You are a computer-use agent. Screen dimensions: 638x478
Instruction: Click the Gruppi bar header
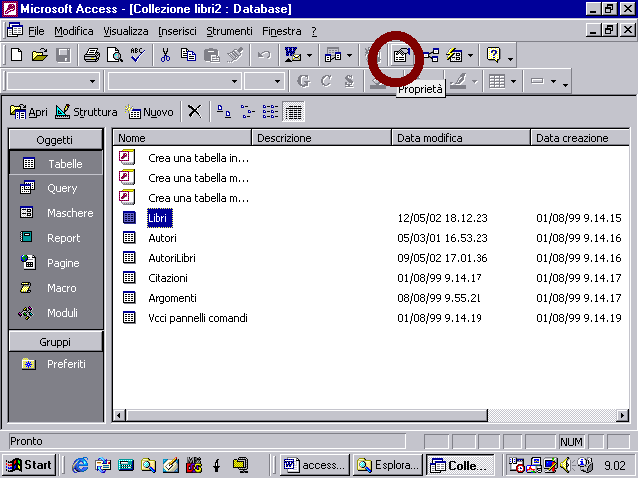point(55,342)
